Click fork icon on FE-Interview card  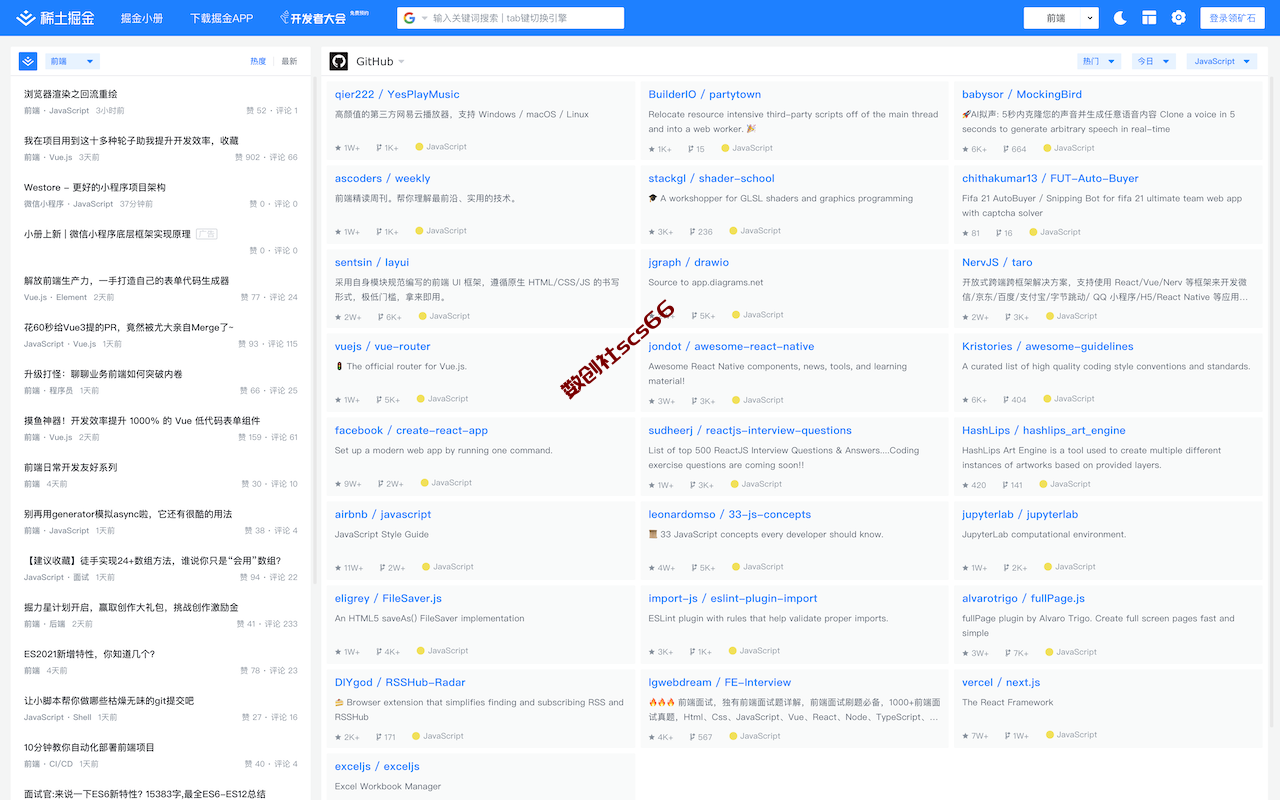pos(691,737)
